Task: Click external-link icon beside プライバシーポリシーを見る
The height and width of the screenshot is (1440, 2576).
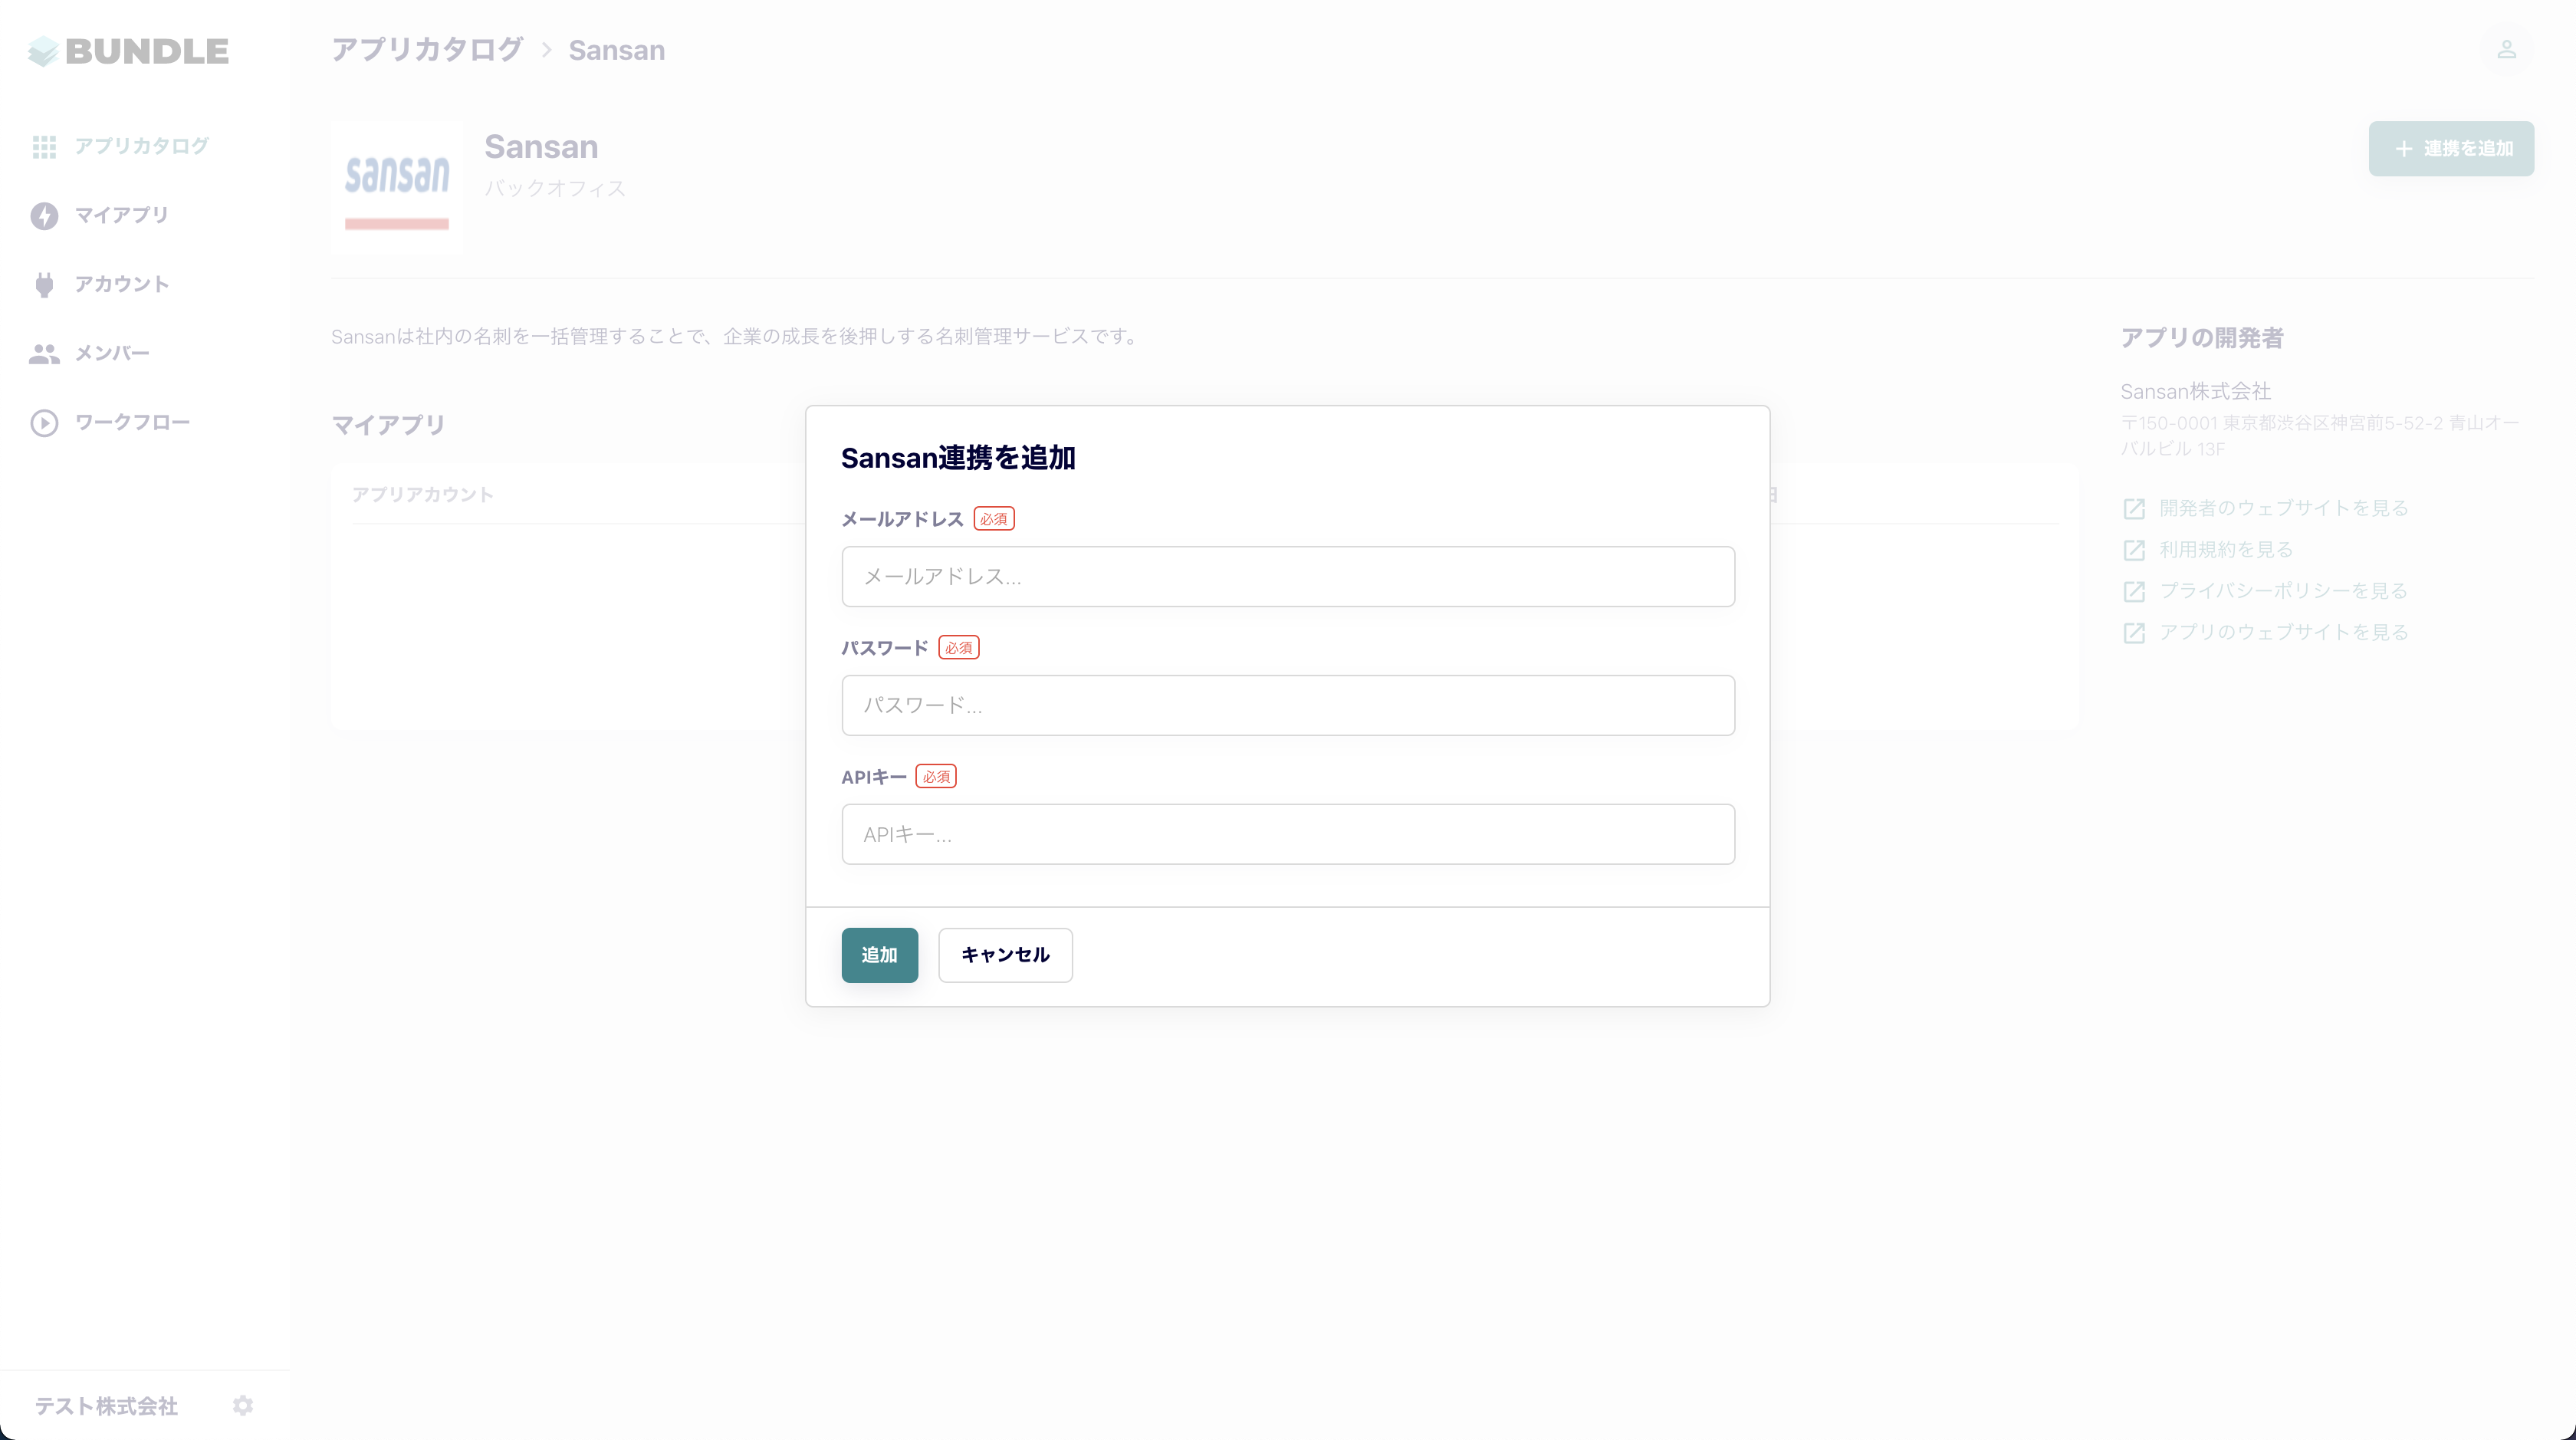Action: click(x=2134, y=592)
